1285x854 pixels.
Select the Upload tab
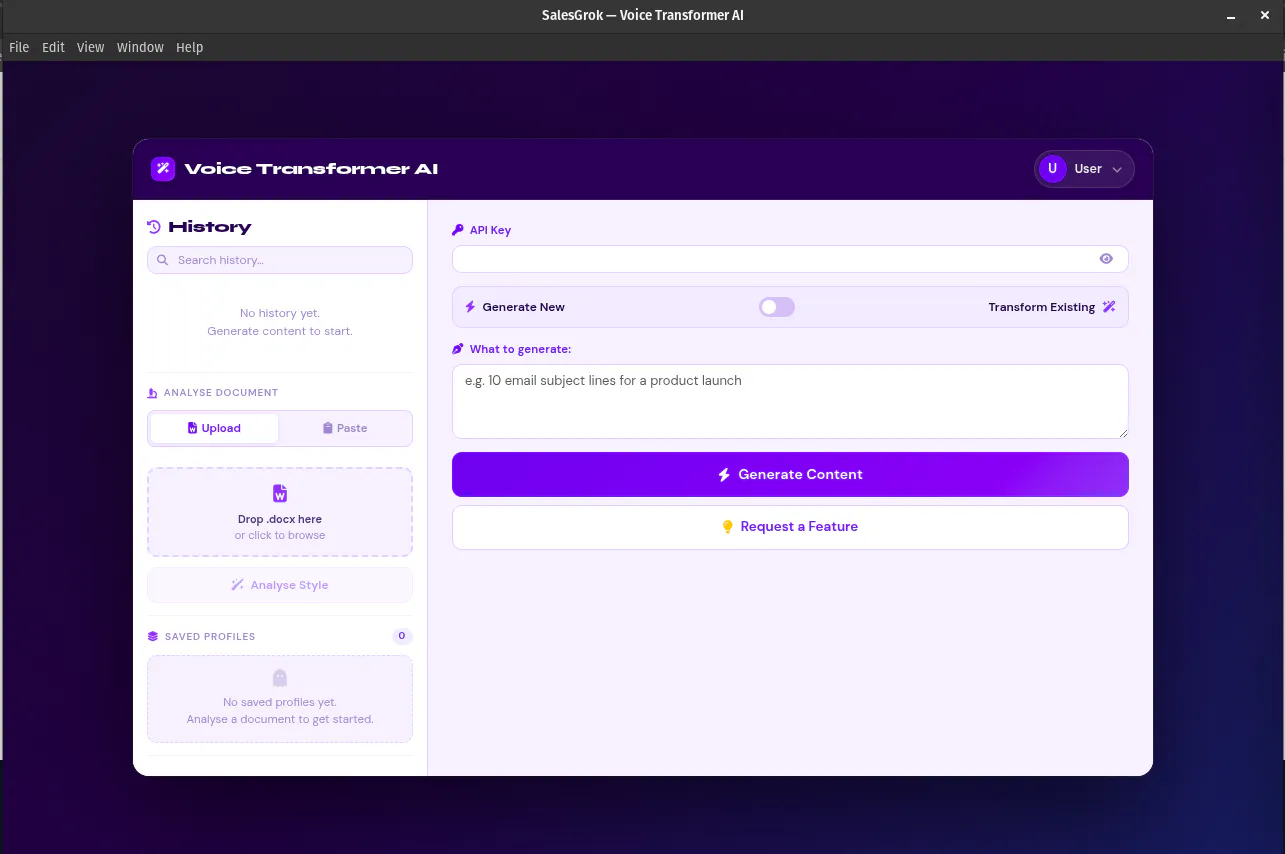pos(214,428)
